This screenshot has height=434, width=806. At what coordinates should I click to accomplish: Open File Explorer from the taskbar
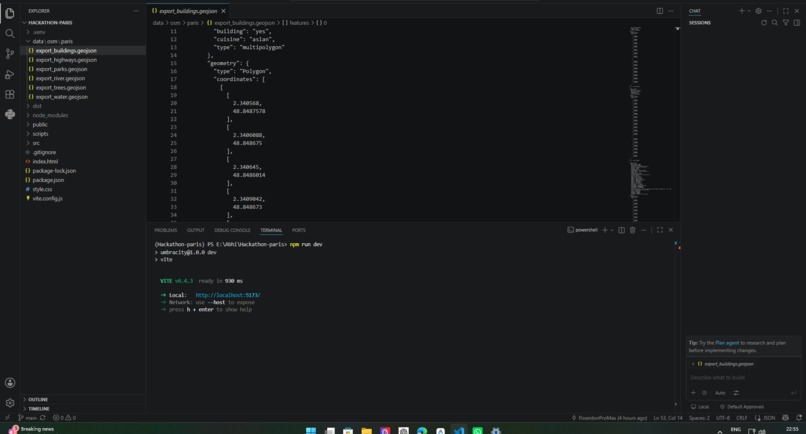pyautogui.click(x=367, y=430)
